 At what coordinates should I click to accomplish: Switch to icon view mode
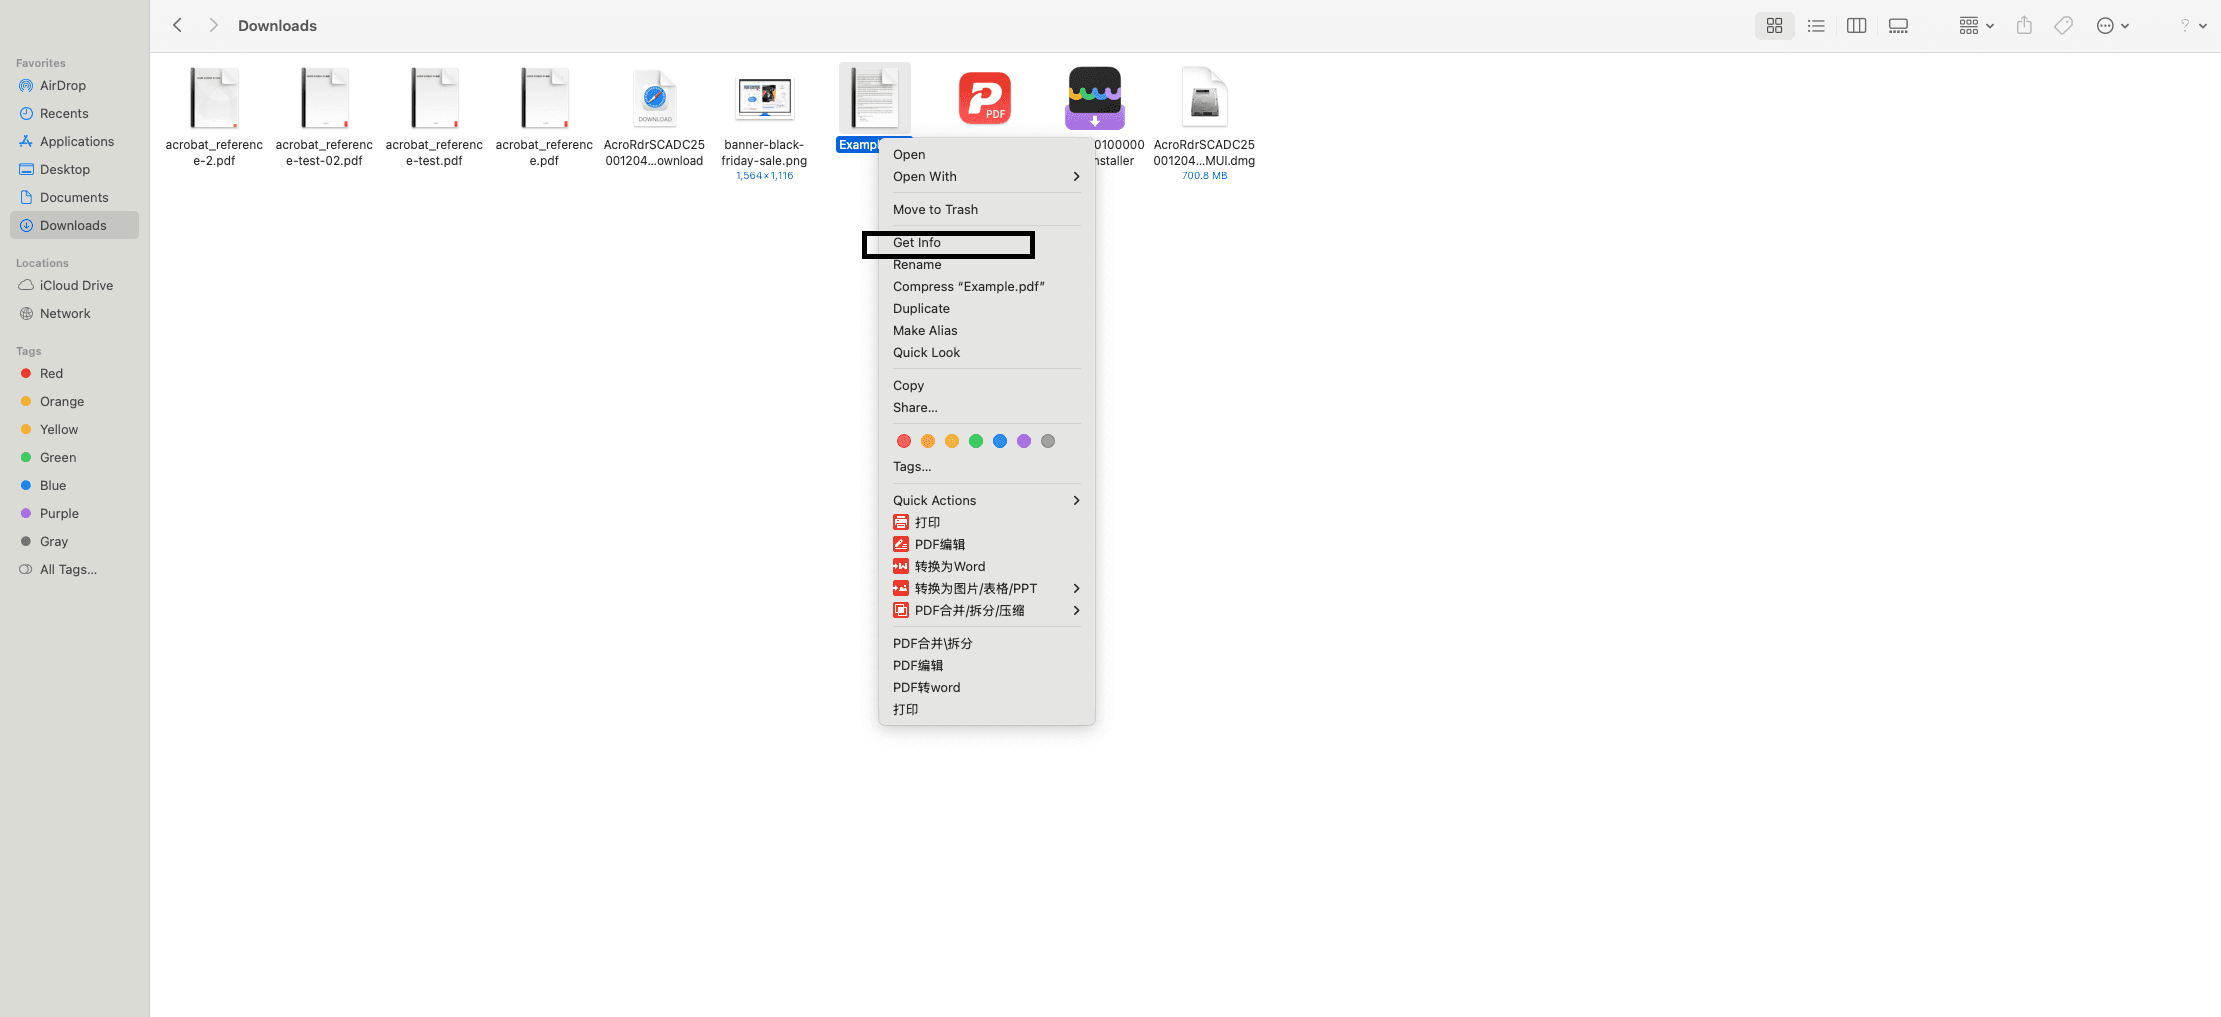pyautogui.click(x=1774, y=26)
